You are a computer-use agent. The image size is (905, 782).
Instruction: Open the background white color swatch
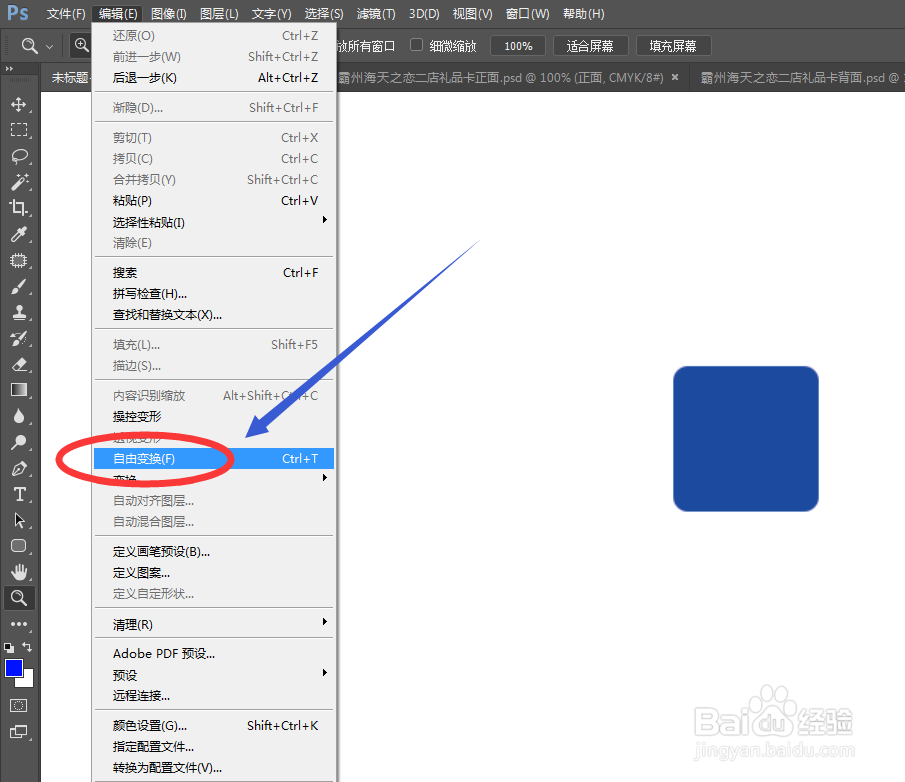click(27, 680)
